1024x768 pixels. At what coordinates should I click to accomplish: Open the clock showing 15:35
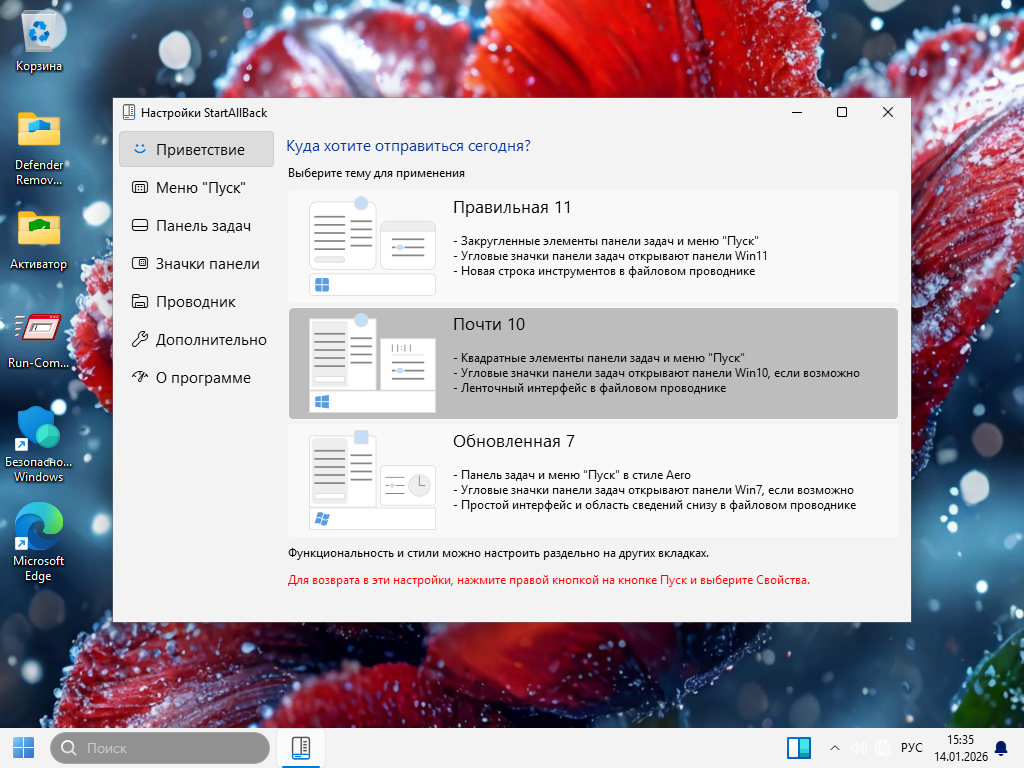point(960,748)
